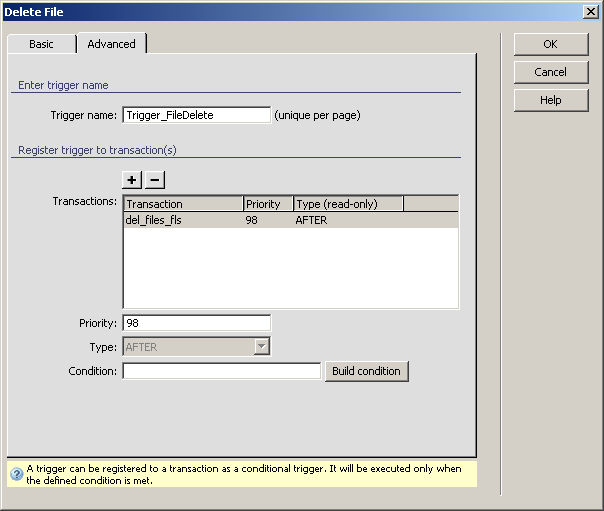Open Help for this dialog
The width and height of the screenshot is (604, 511).
click(550, 100)
